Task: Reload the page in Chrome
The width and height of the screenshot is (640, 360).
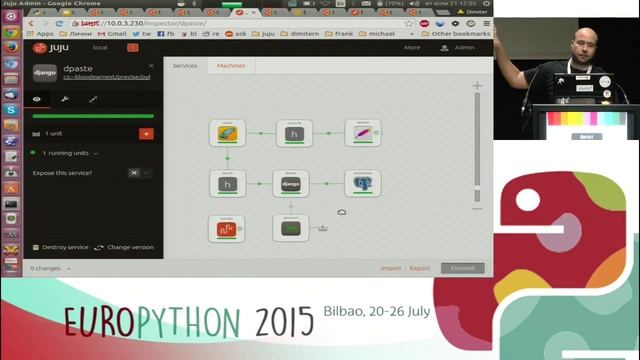Action: point(59,24)
